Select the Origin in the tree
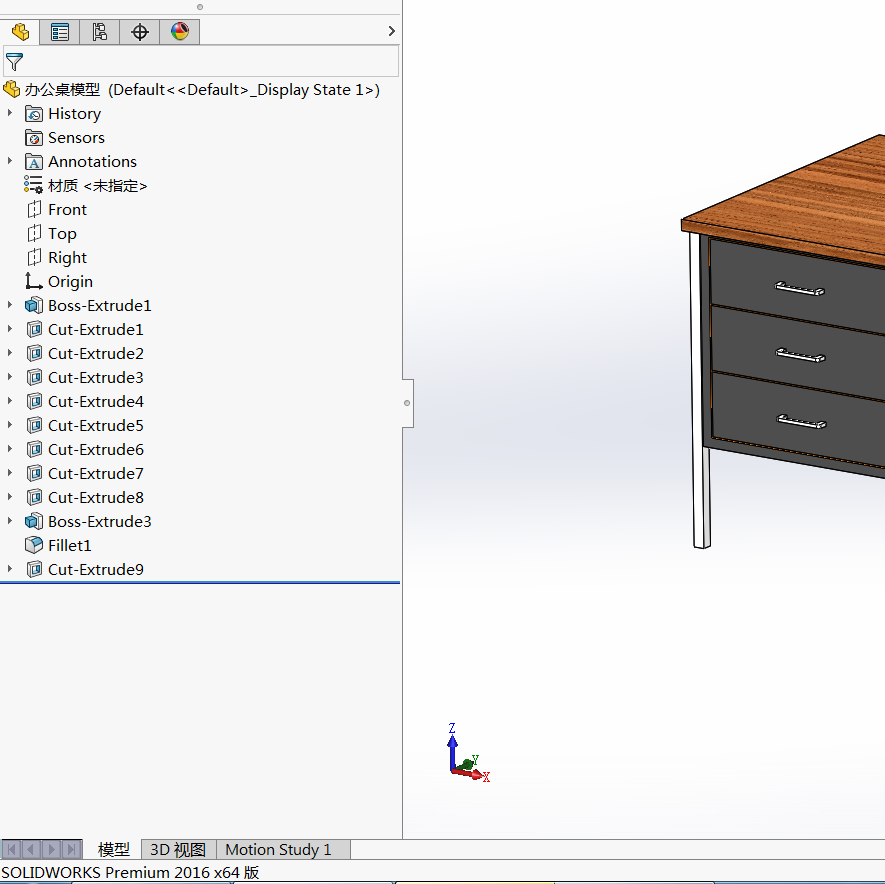This screenshot has height=884, width=885. [x=70, y=282]
